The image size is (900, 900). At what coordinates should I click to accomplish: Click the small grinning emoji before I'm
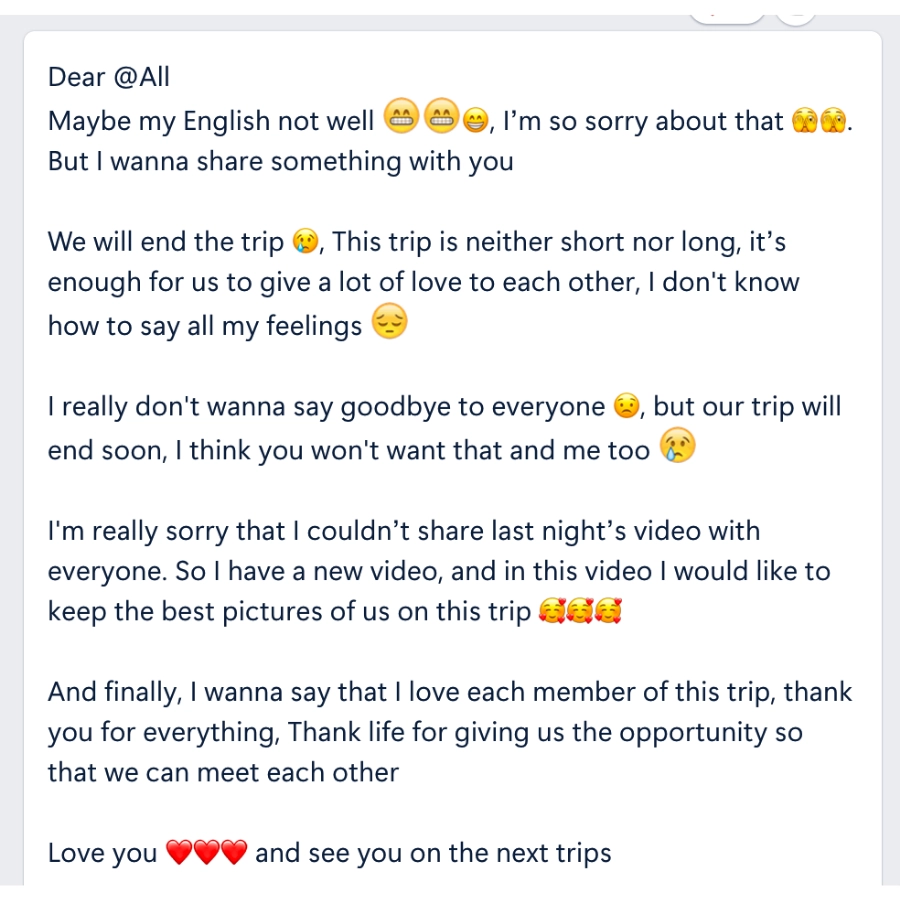[x=475, y=121]
